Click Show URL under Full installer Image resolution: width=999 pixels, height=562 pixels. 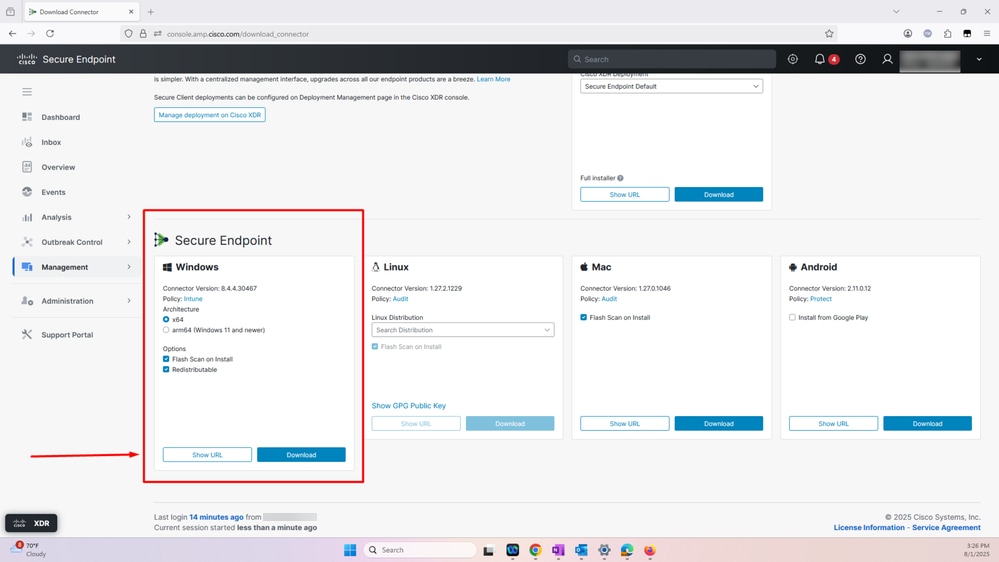click(624, 194)
